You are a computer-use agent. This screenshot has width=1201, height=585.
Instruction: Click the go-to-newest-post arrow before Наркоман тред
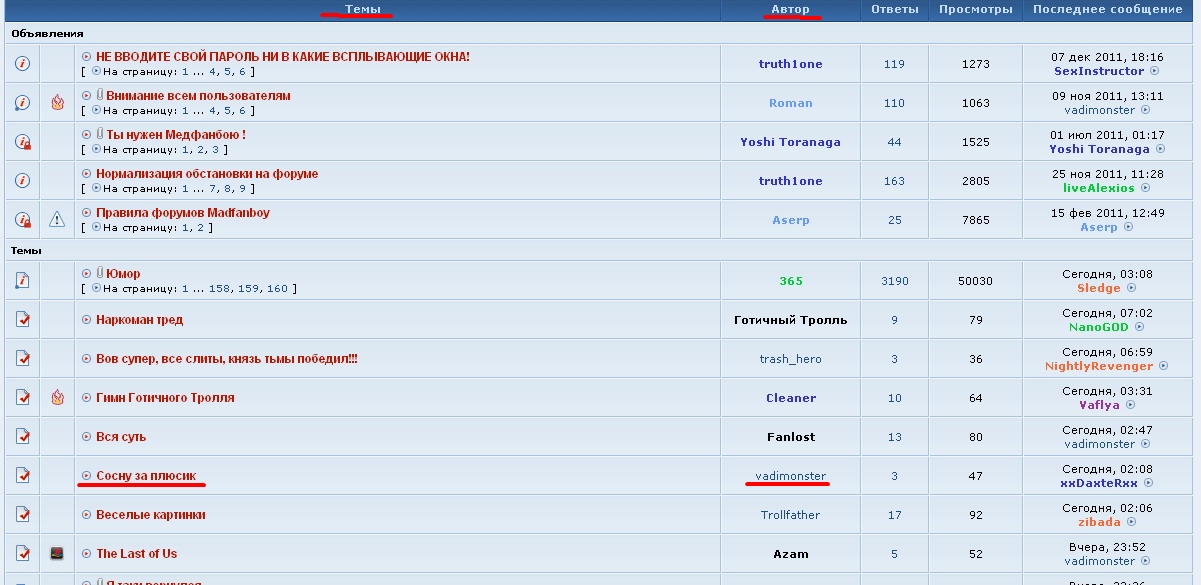pyautogui.click(x=87, y=320)
